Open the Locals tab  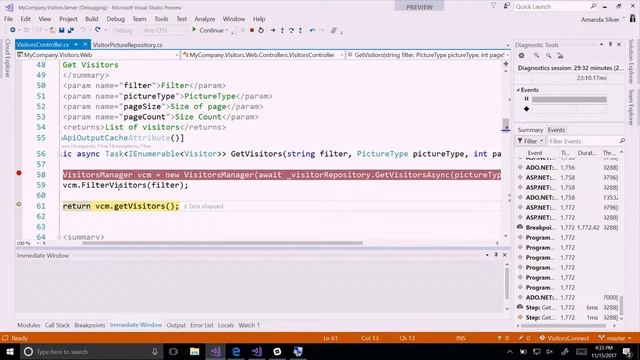226,325
